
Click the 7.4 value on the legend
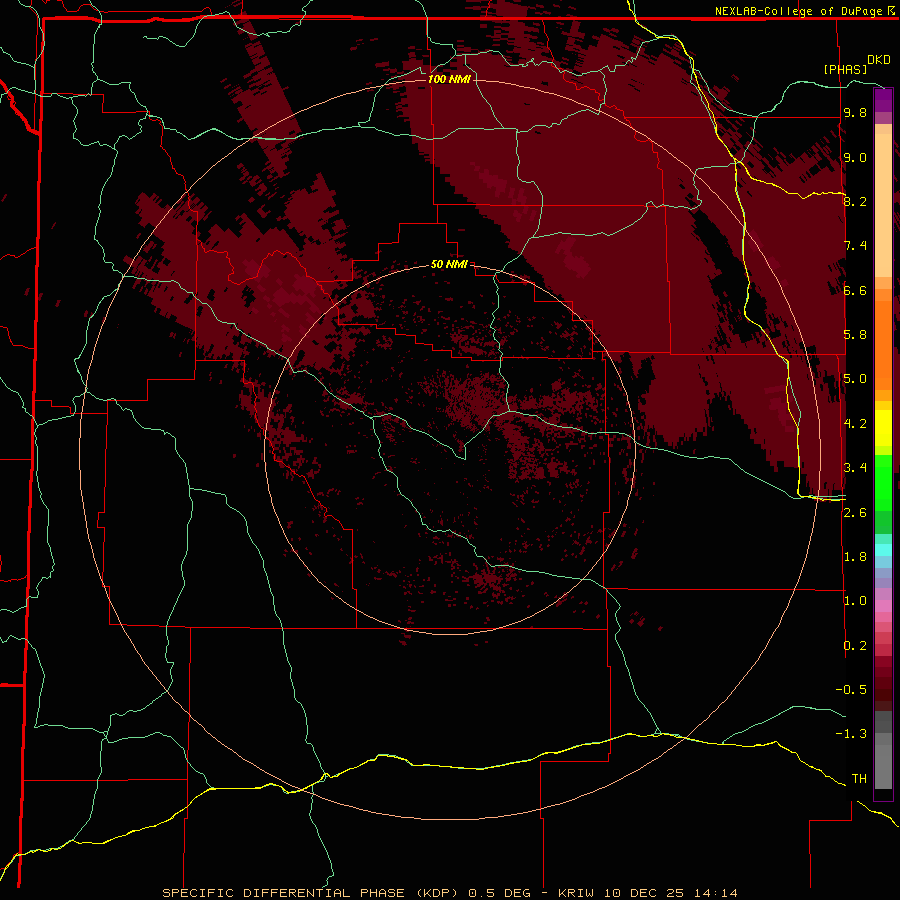point(855,246)
